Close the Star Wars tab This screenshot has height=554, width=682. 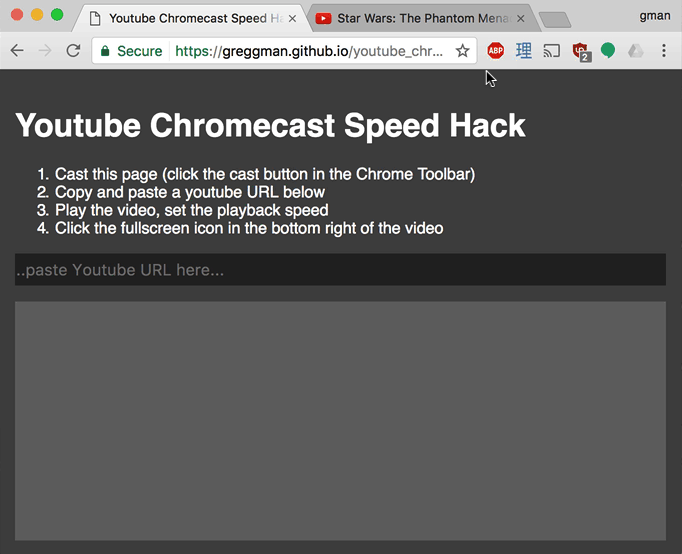pos(521,19)
